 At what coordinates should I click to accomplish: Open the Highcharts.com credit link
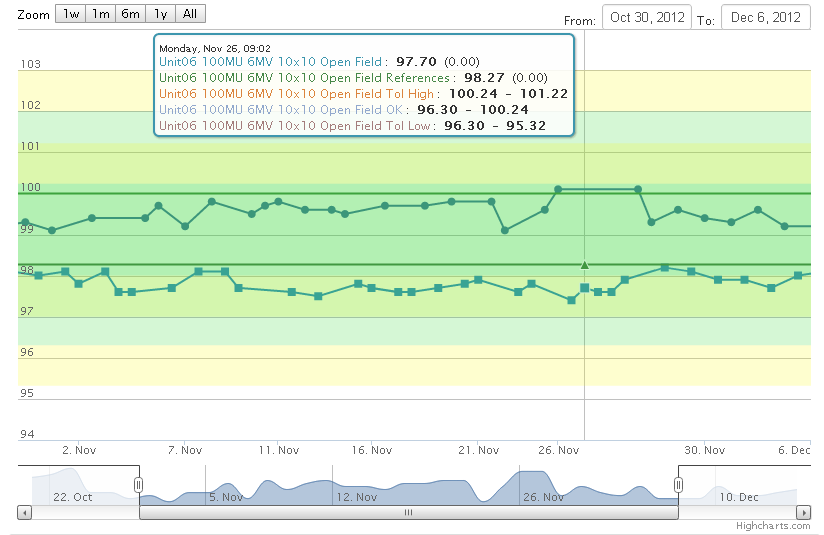click(772, 526)
